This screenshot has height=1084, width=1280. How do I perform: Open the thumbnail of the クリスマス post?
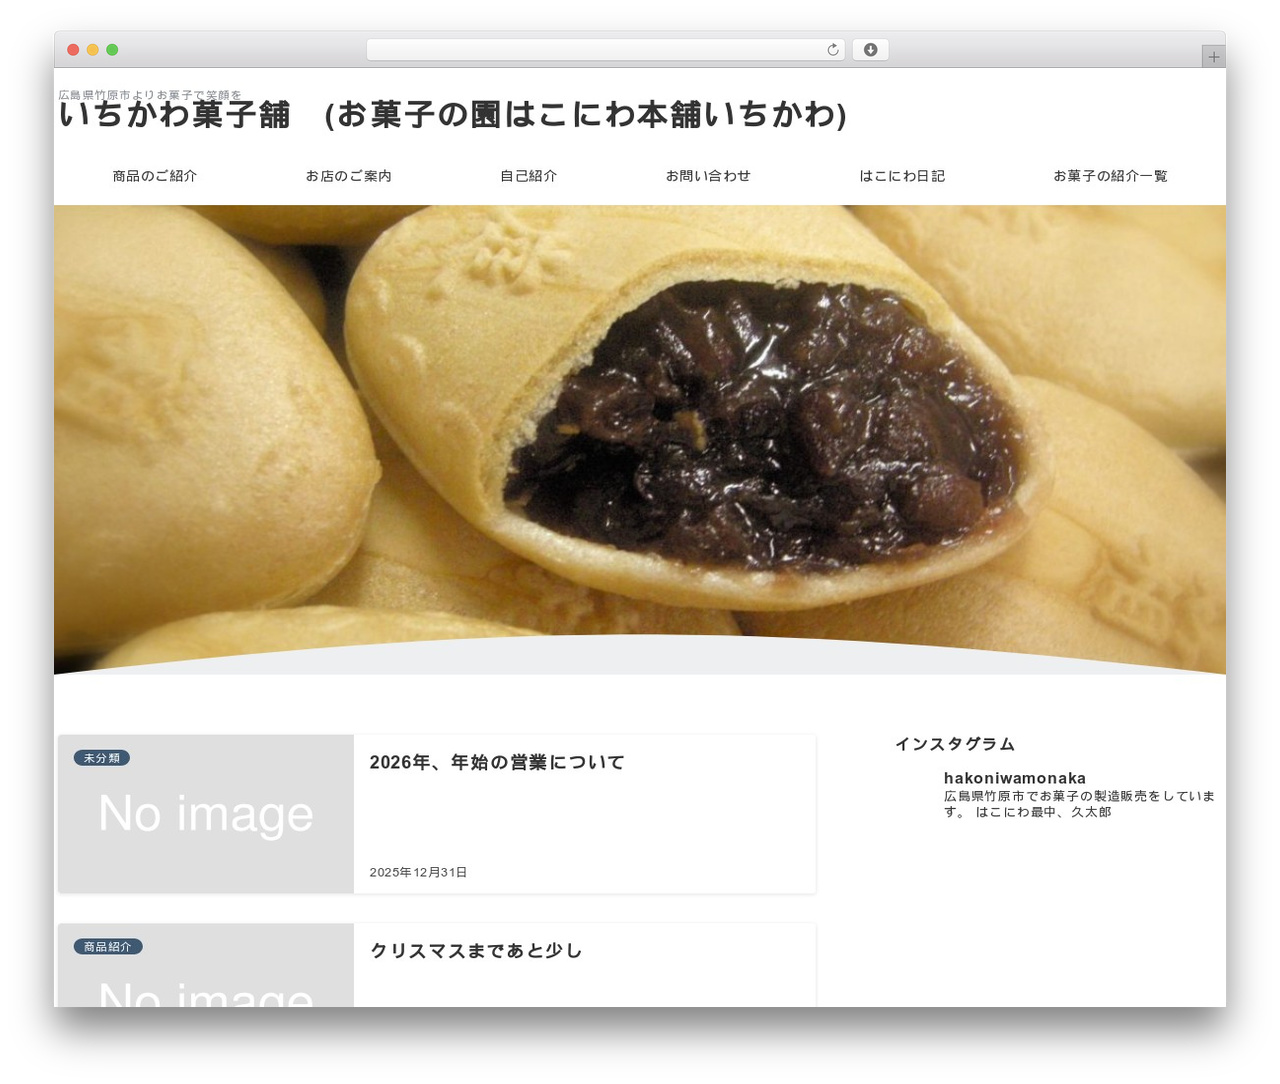[x=206, y=965]
